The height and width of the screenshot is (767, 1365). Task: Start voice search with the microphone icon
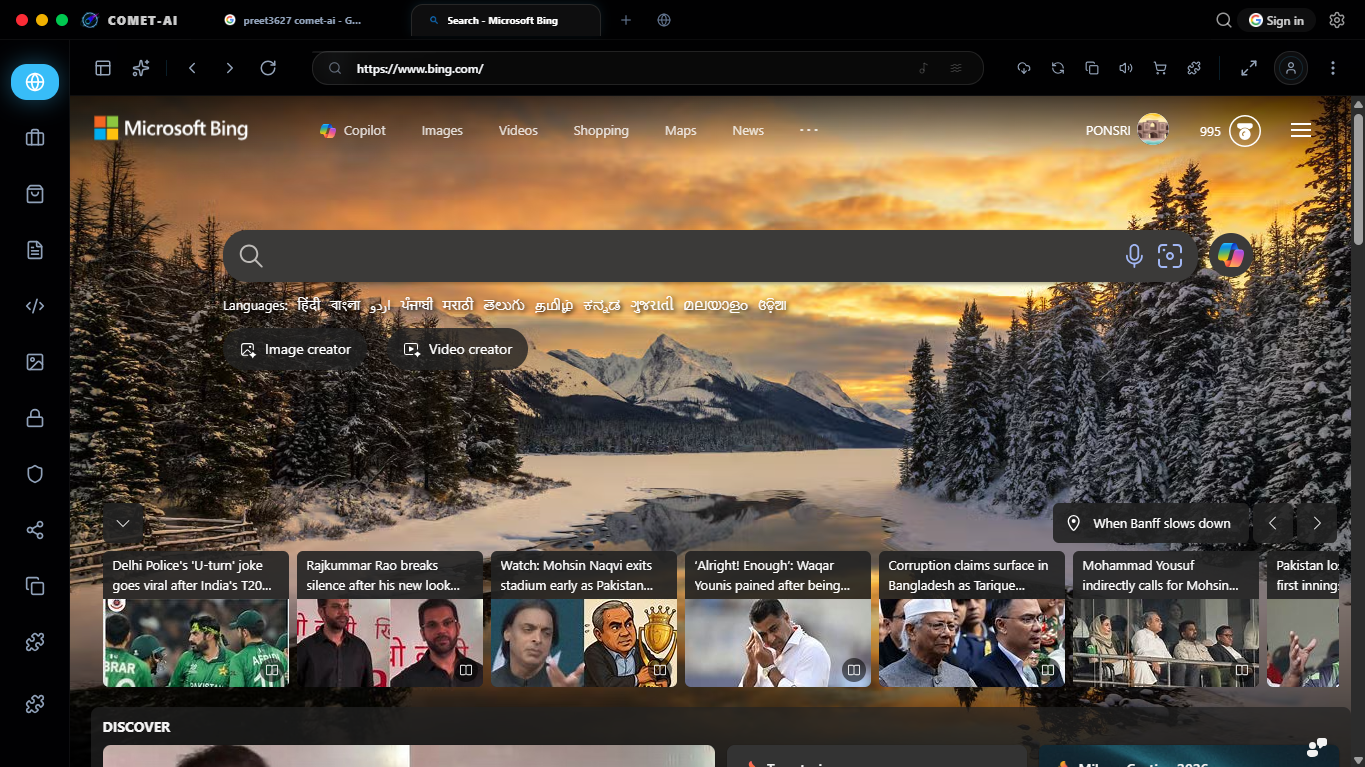[1134, 256]
